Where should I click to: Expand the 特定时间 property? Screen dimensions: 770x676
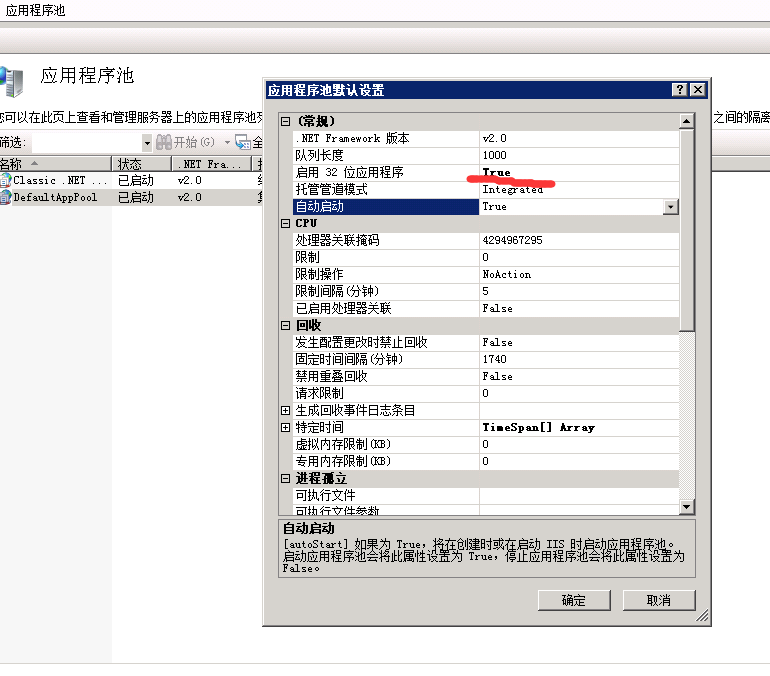[x=285, y=428]
